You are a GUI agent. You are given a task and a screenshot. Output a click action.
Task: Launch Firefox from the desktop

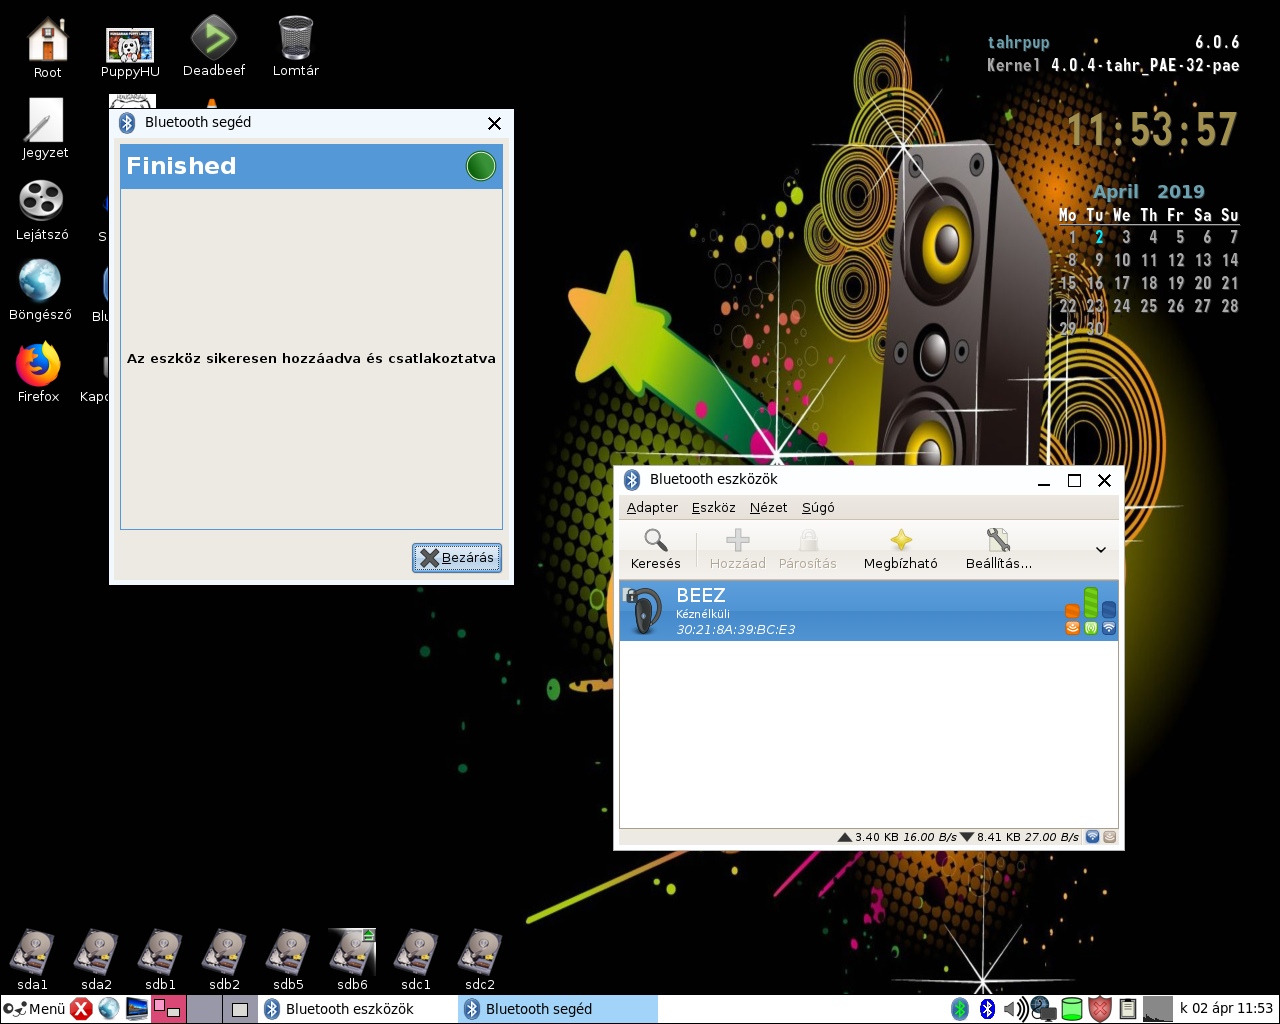(38, 373)
